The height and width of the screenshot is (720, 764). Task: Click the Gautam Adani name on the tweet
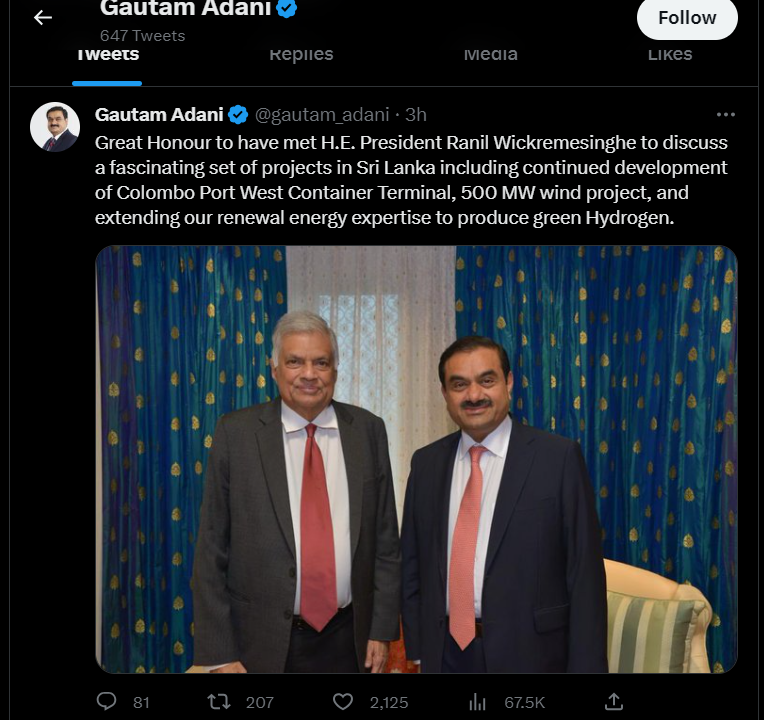click(158, 114)
